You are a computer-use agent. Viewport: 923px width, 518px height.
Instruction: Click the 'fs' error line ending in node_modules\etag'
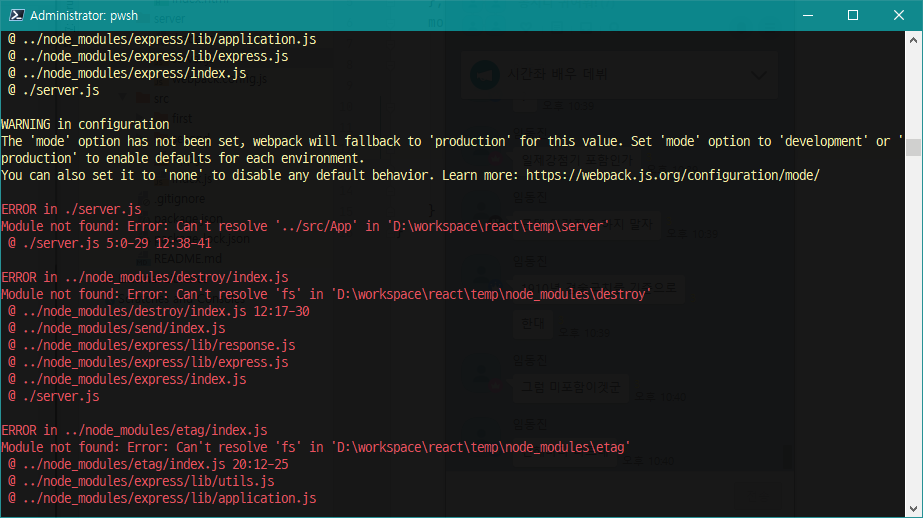(316, 447)
